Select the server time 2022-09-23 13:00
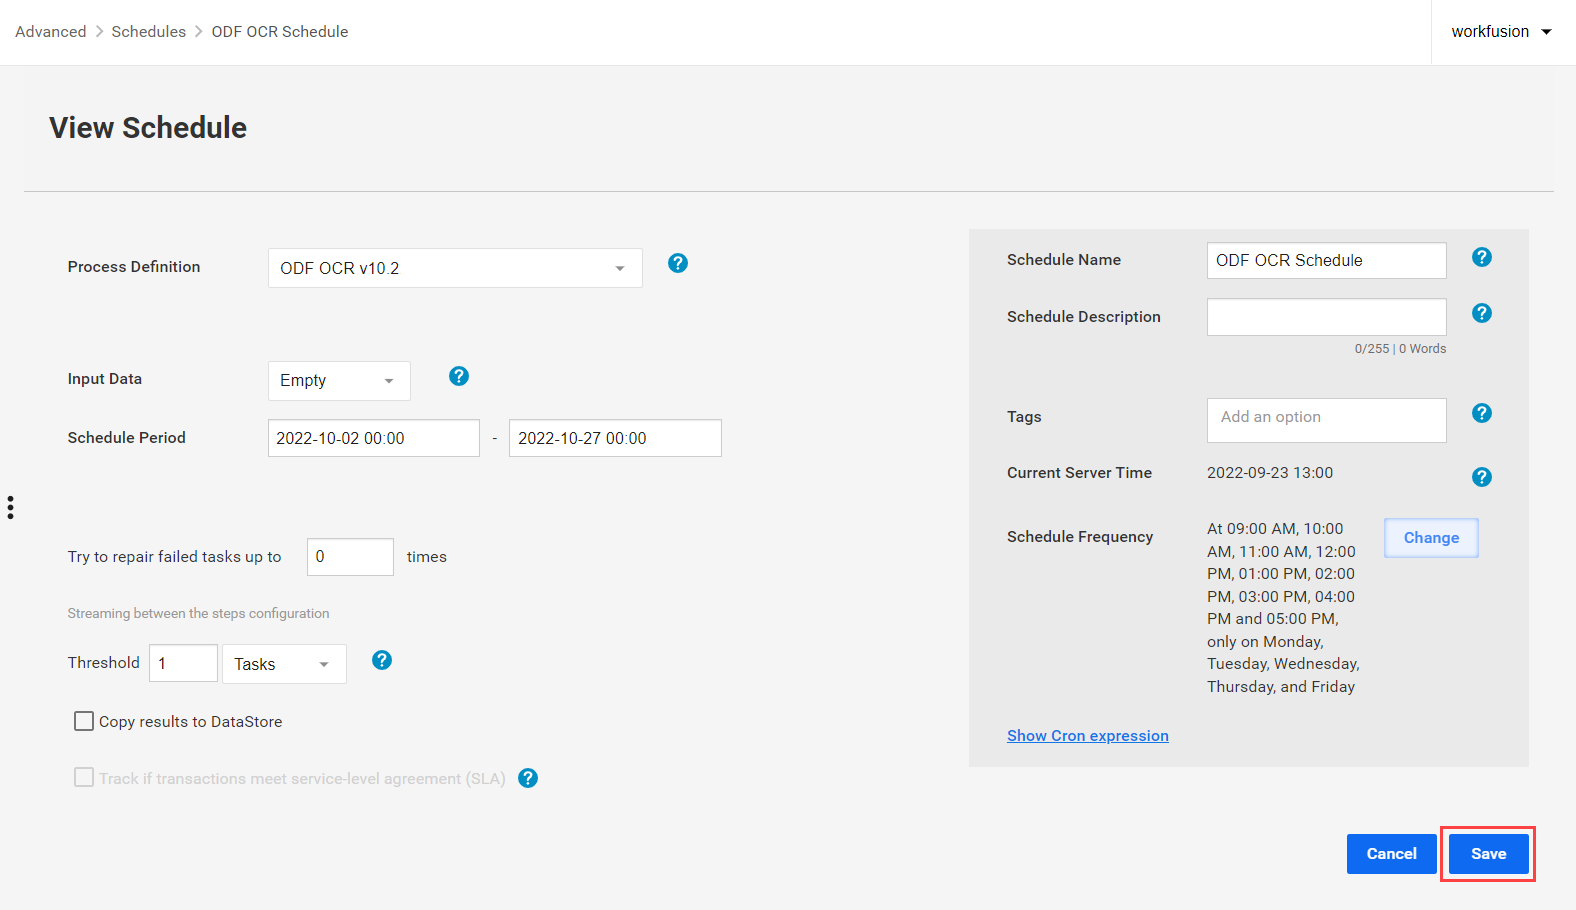The height and width of the screenshot is (910, 1576). (1270, 473)
